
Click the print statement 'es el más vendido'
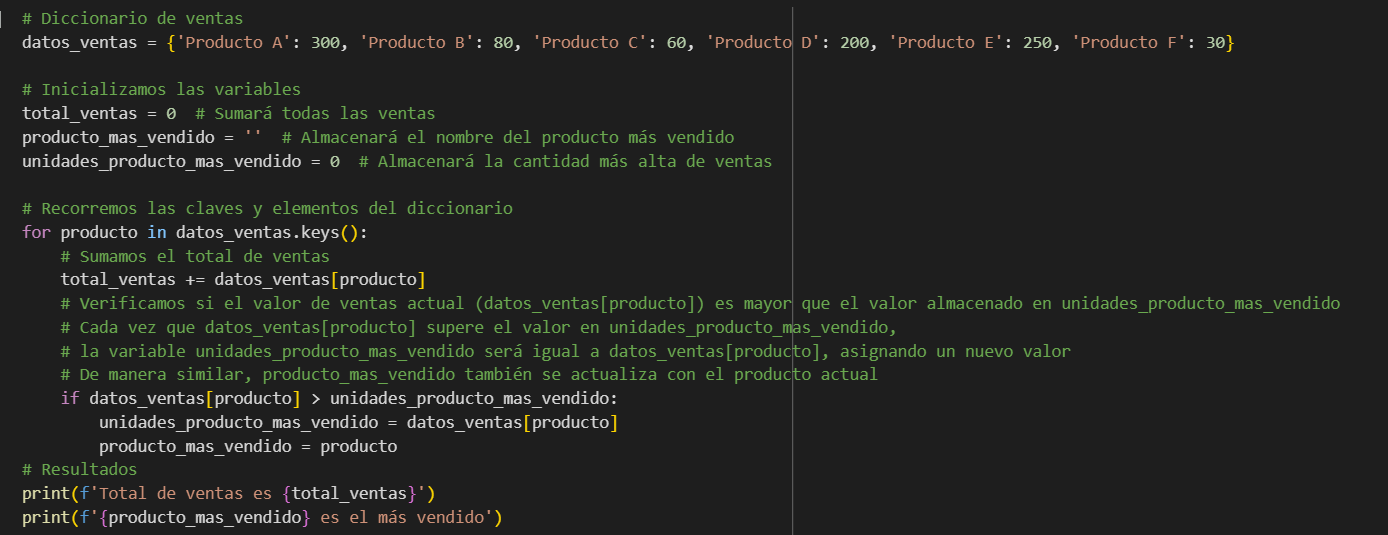click(262, 518)
